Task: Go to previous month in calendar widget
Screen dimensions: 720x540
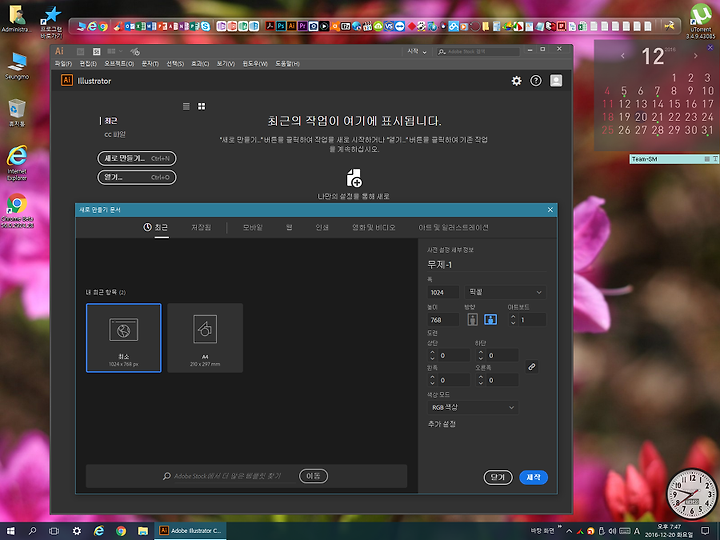Action: [623, 56]
